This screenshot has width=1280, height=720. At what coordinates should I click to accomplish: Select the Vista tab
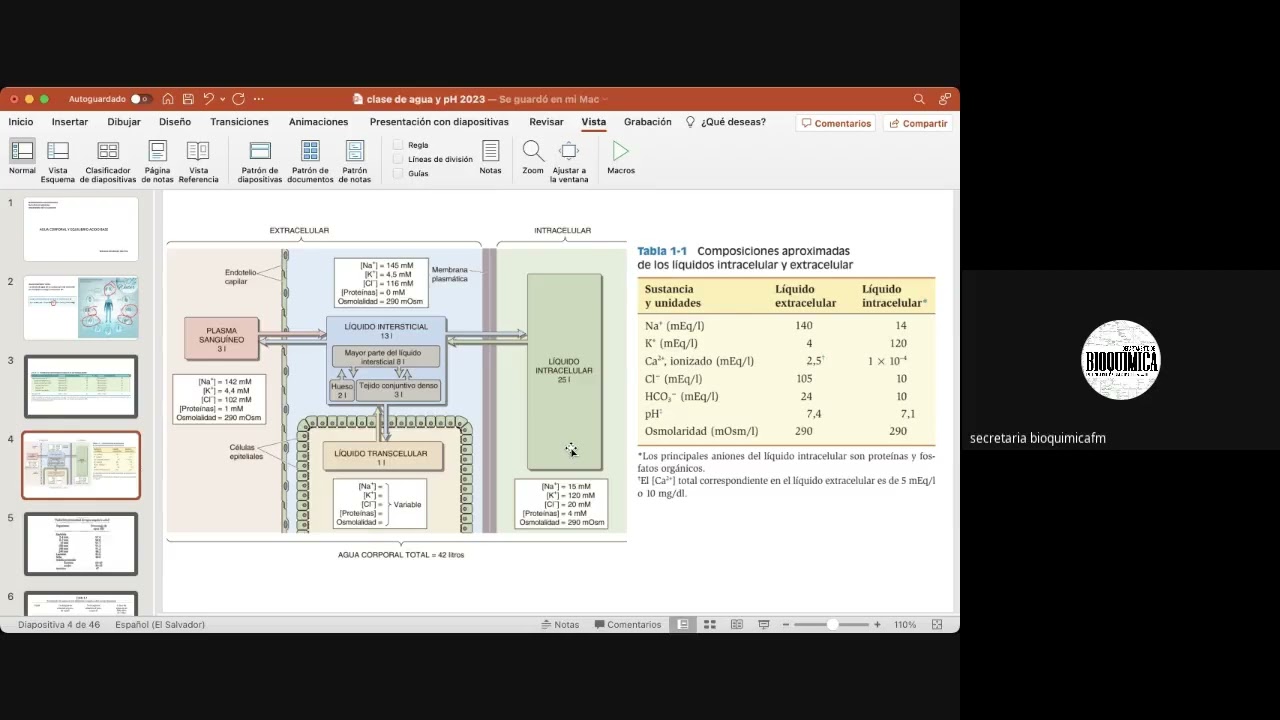click(594, 122)
